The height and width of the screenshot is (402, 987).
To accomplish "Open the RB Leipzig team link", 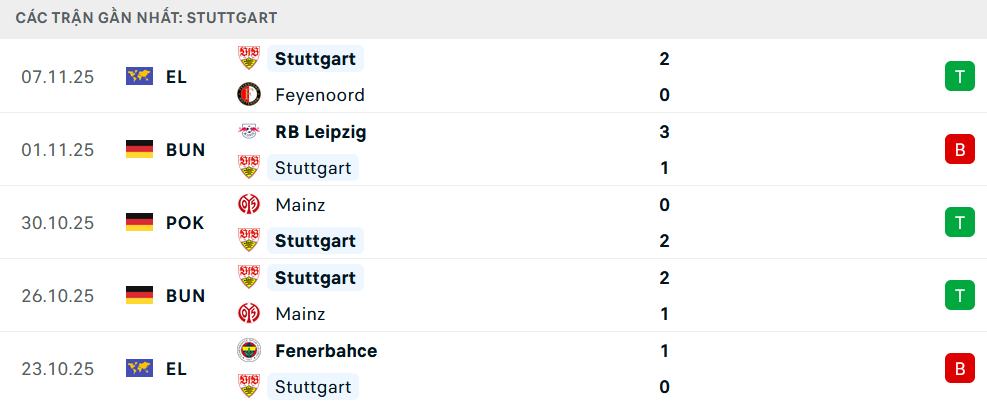I will point(320,132).
